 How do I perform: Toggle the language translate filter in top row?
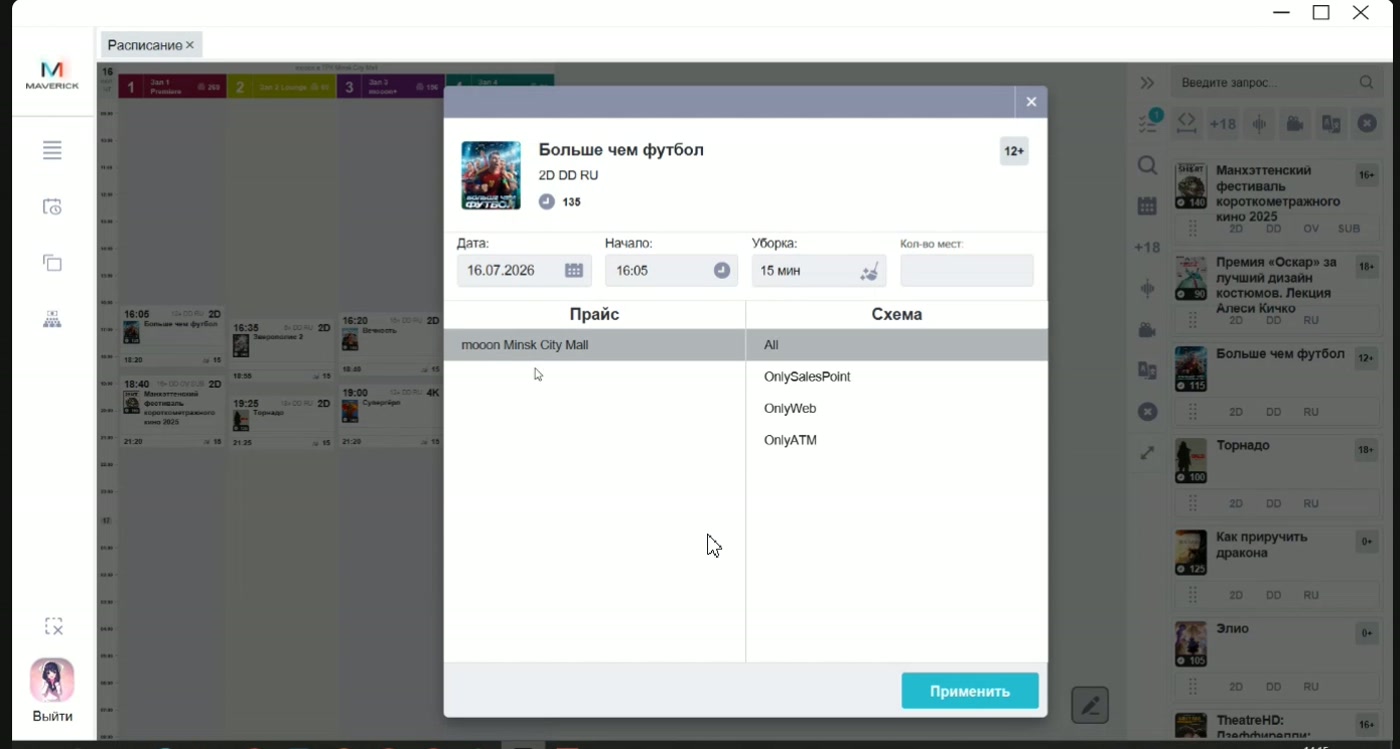pyautogui.click(x=1331, y=124)
